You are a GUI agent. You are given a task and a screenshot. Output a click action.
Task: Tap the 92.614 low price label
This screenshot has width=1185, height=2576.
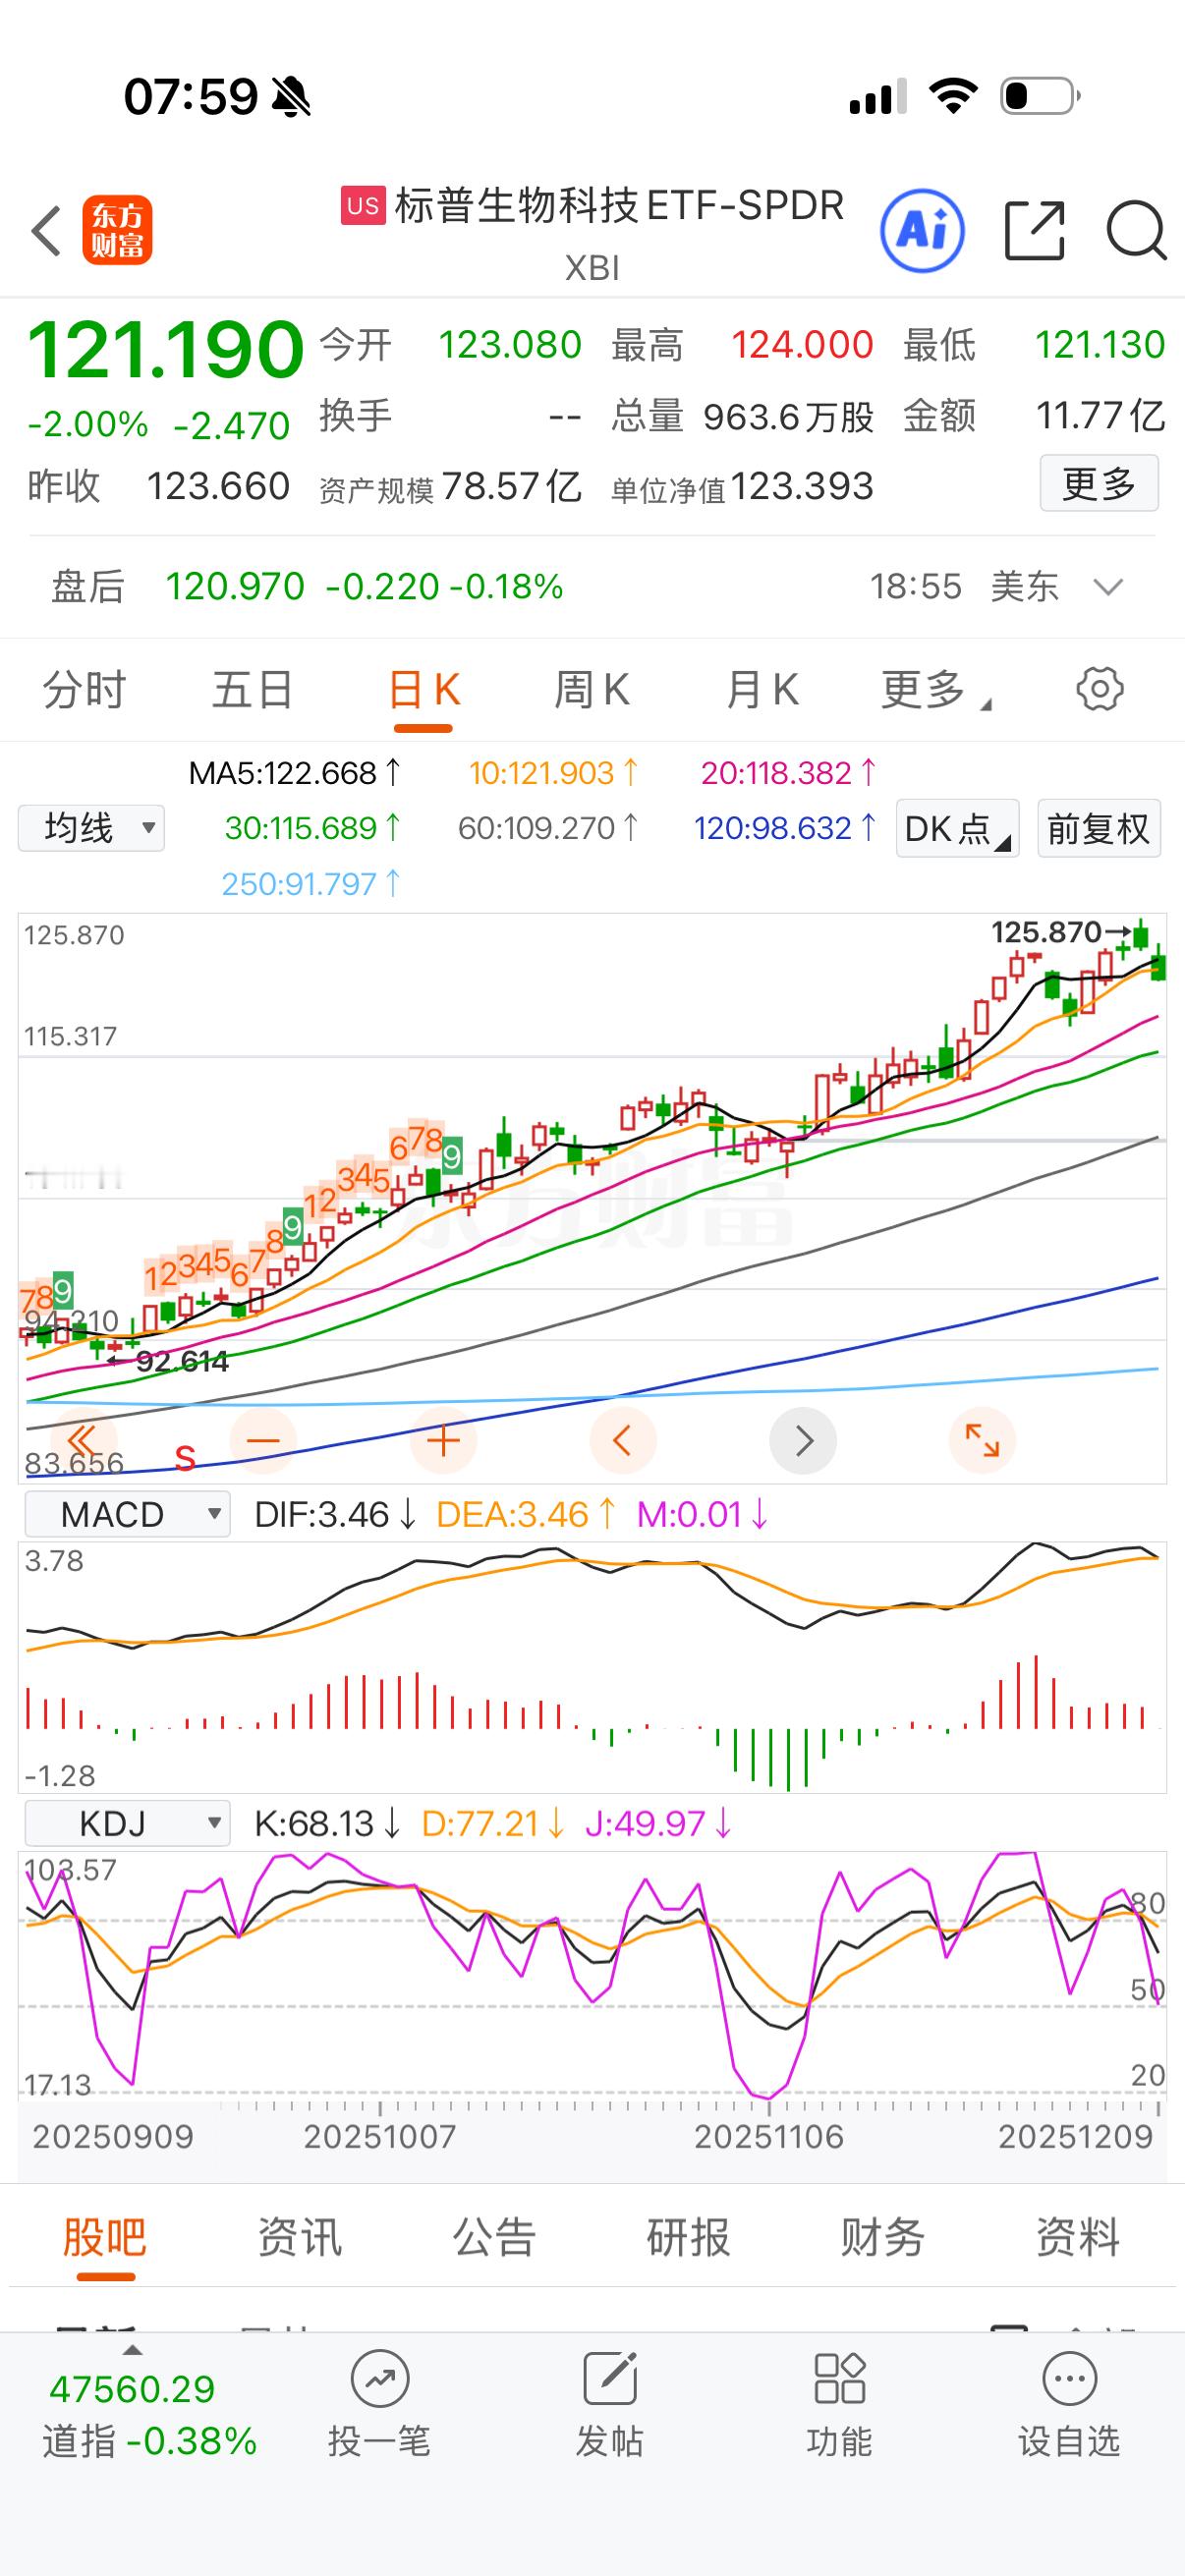click(x=182, y=1361)
